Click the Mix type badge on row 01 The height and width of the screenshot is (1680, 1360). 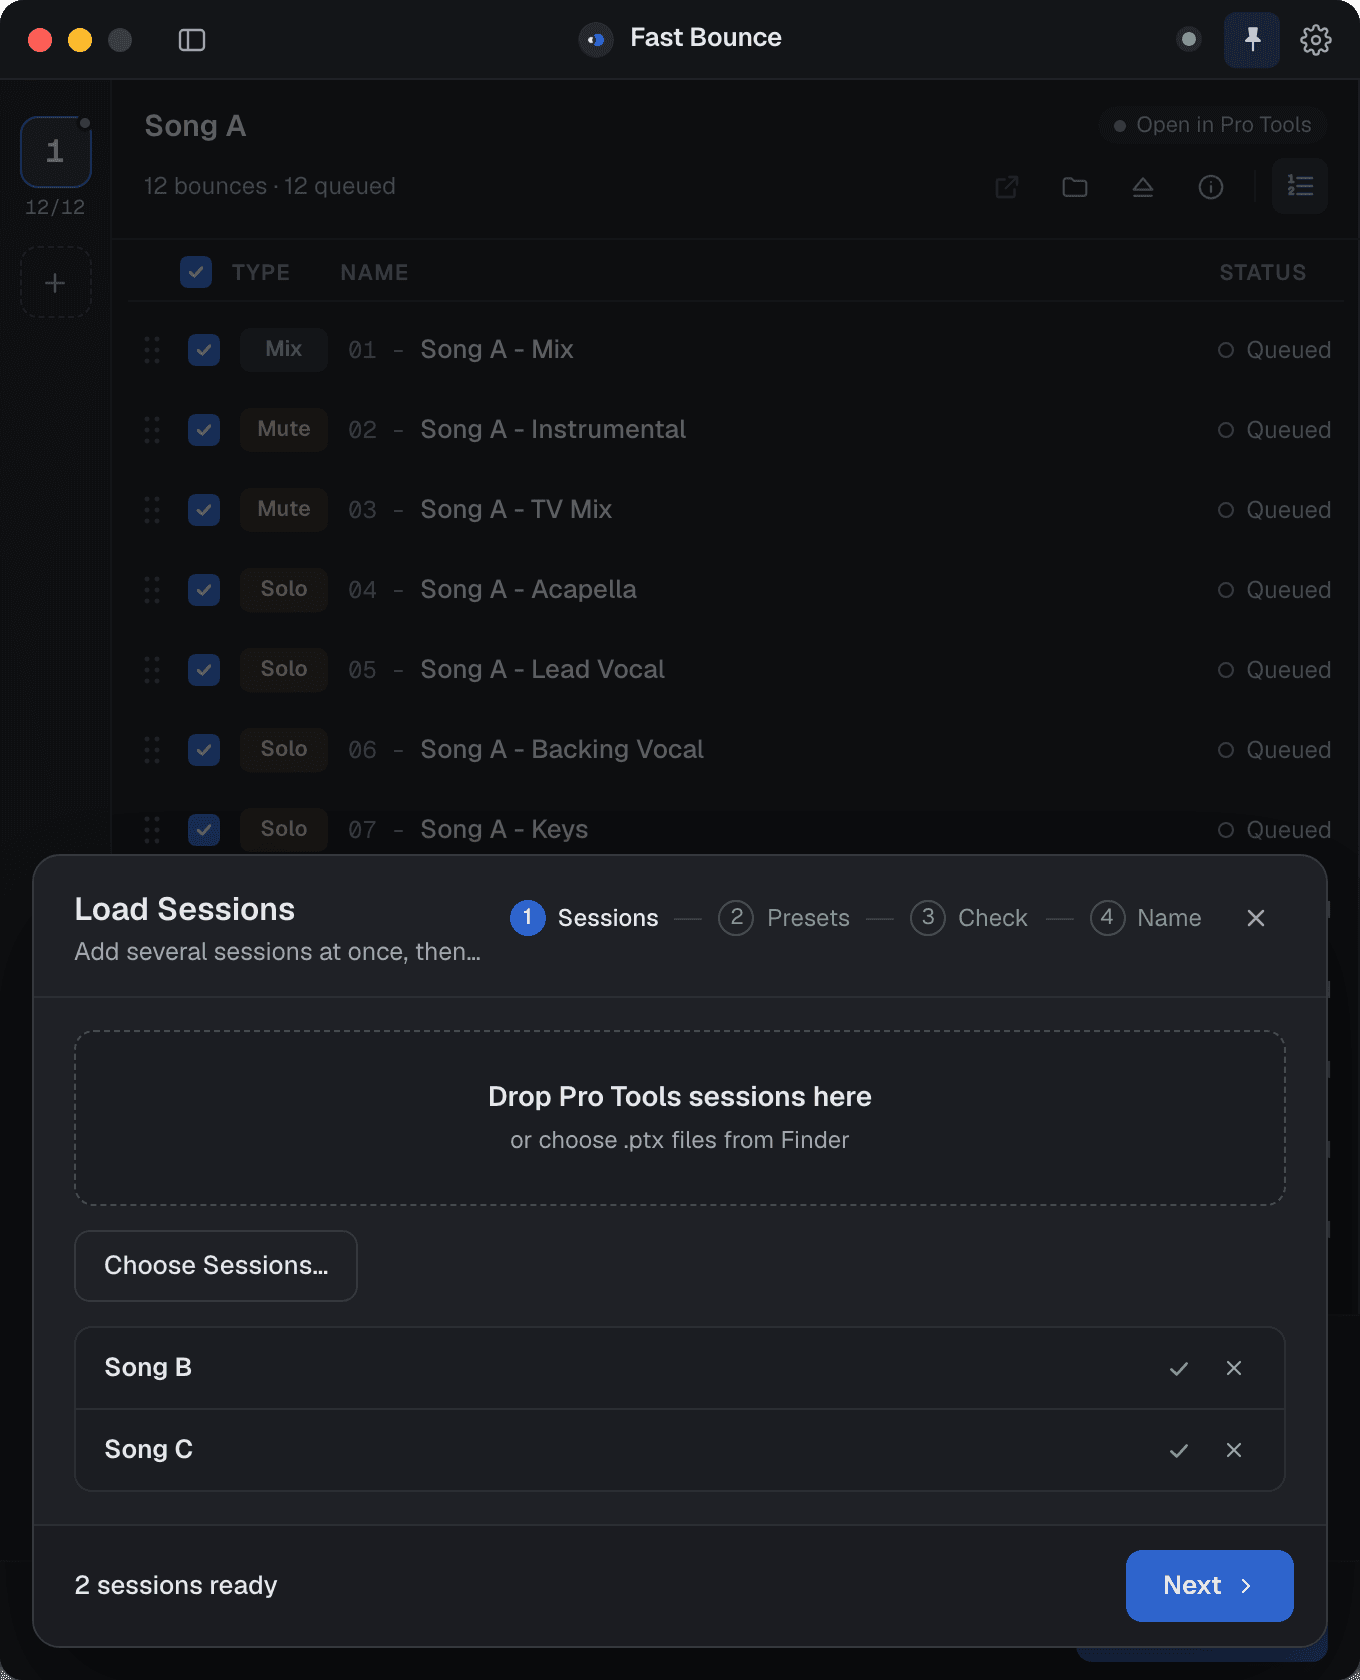coord(284,350)
